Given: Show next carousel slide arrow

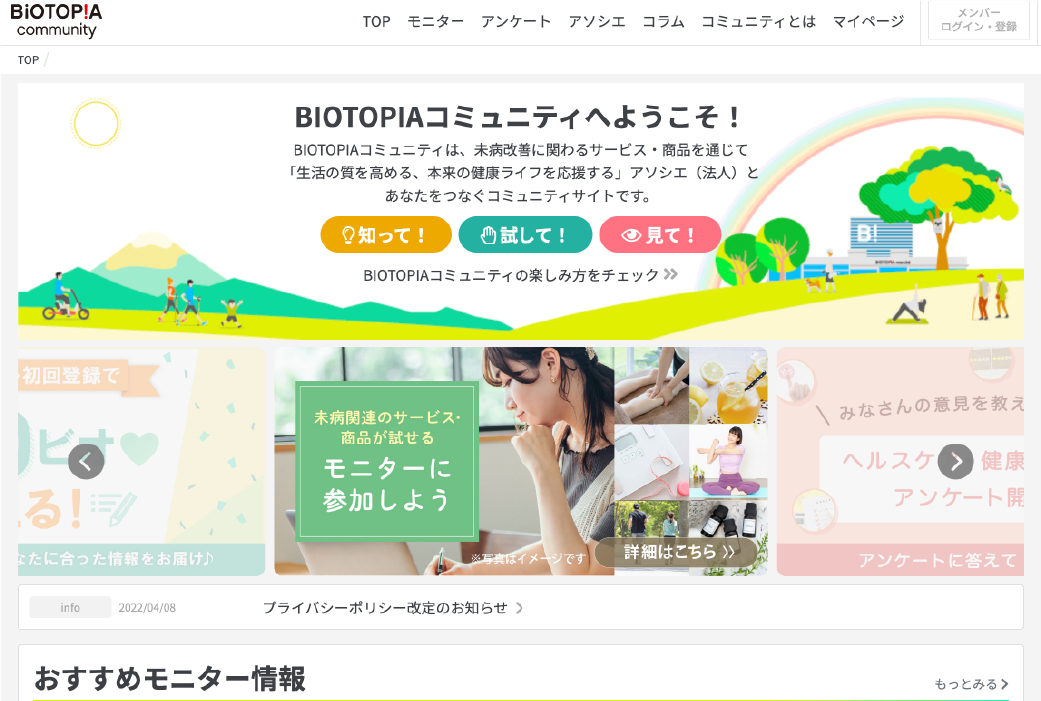Looking at the screenshot, I should coord(955,461).
